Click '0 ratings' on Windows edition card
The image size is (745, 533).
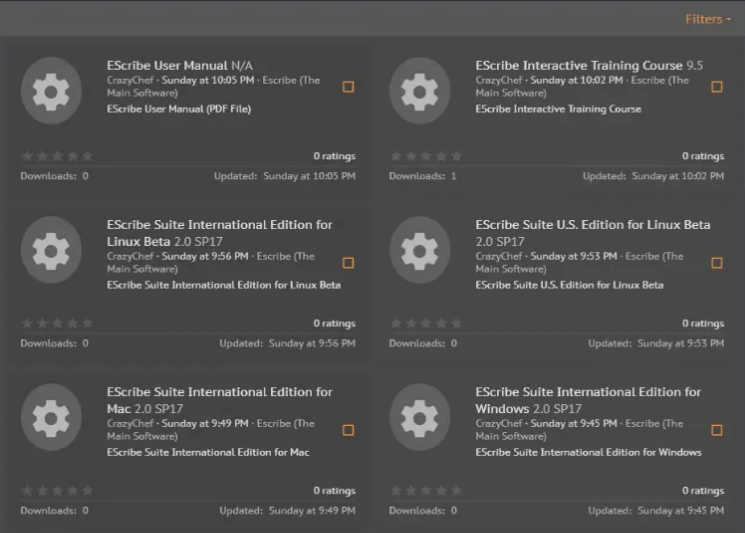703,491
